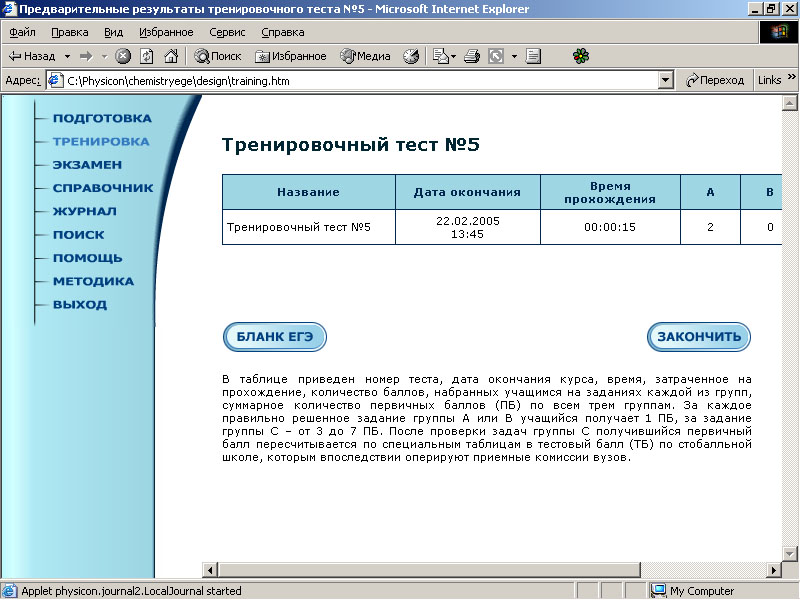Open the Избранное menu
800x600 pixels.
(166, 32)
